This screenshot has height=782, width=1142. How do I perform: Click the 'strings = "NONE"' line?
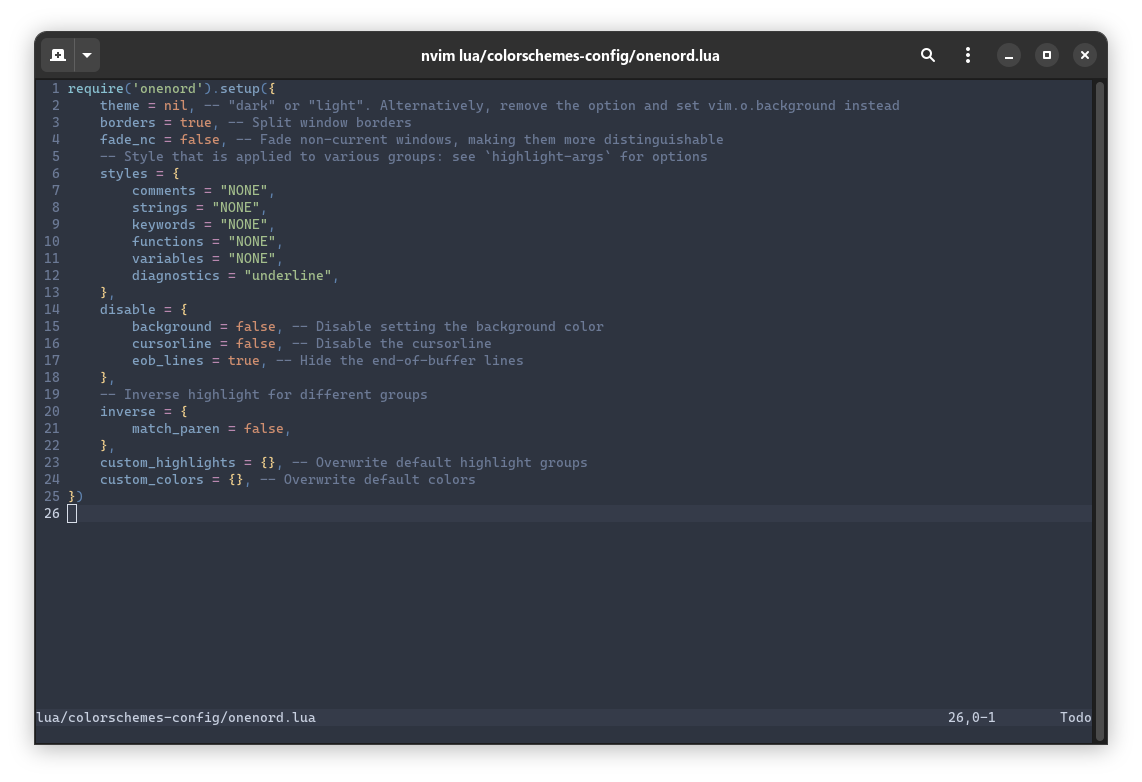pyautogui.click(x=199, y=208)
